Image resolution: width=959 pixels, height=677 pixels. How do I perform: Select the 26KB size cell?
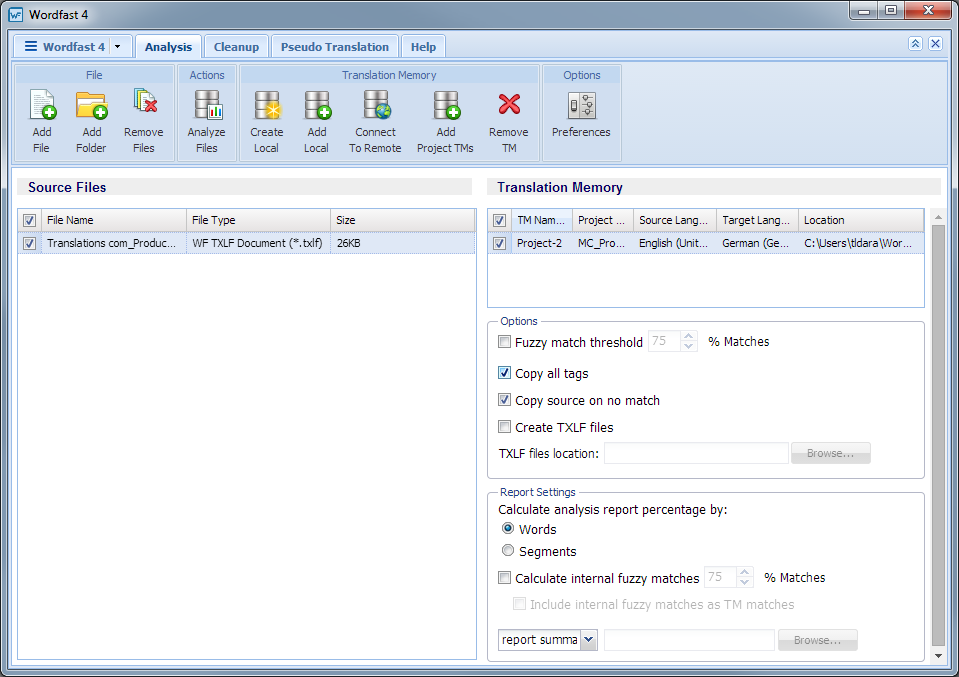tap(402, 243)
